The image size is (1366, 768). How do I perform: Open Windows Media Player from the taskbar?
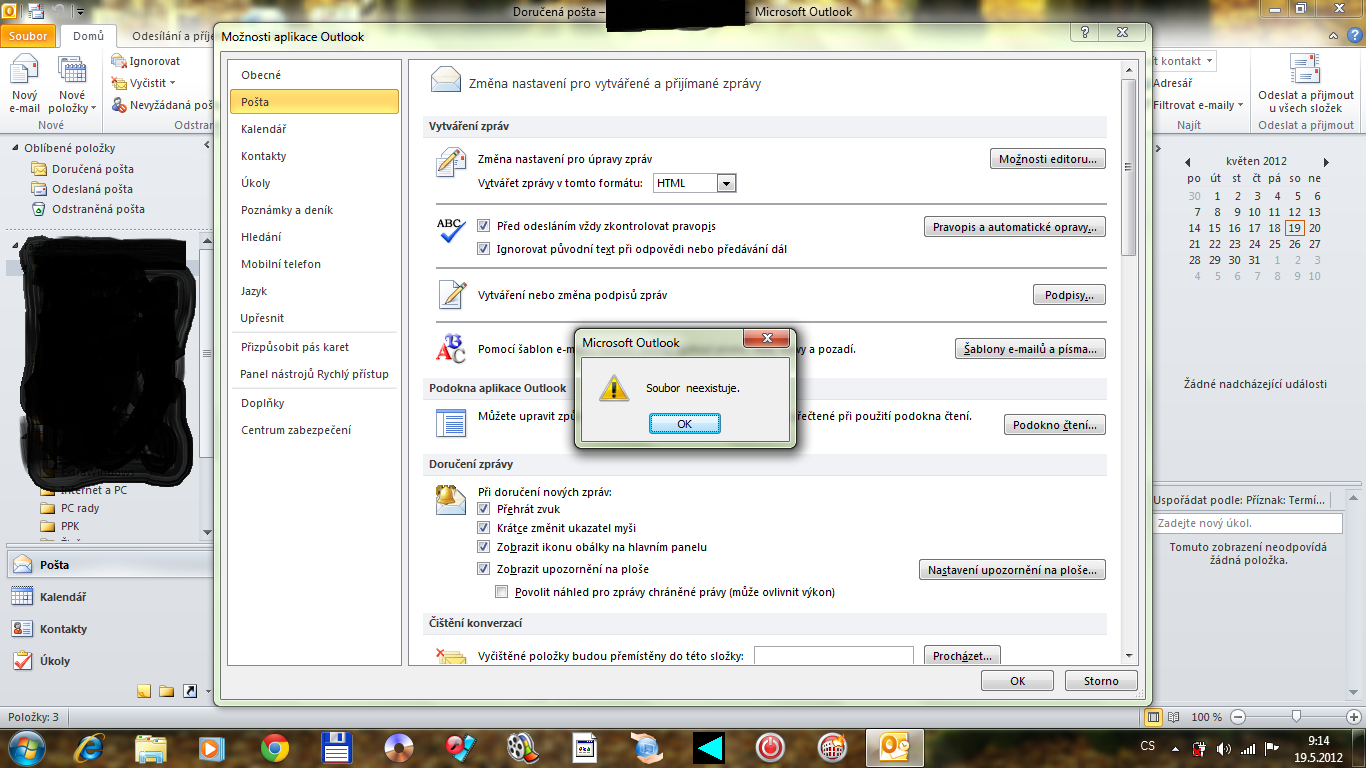point(213,747)
